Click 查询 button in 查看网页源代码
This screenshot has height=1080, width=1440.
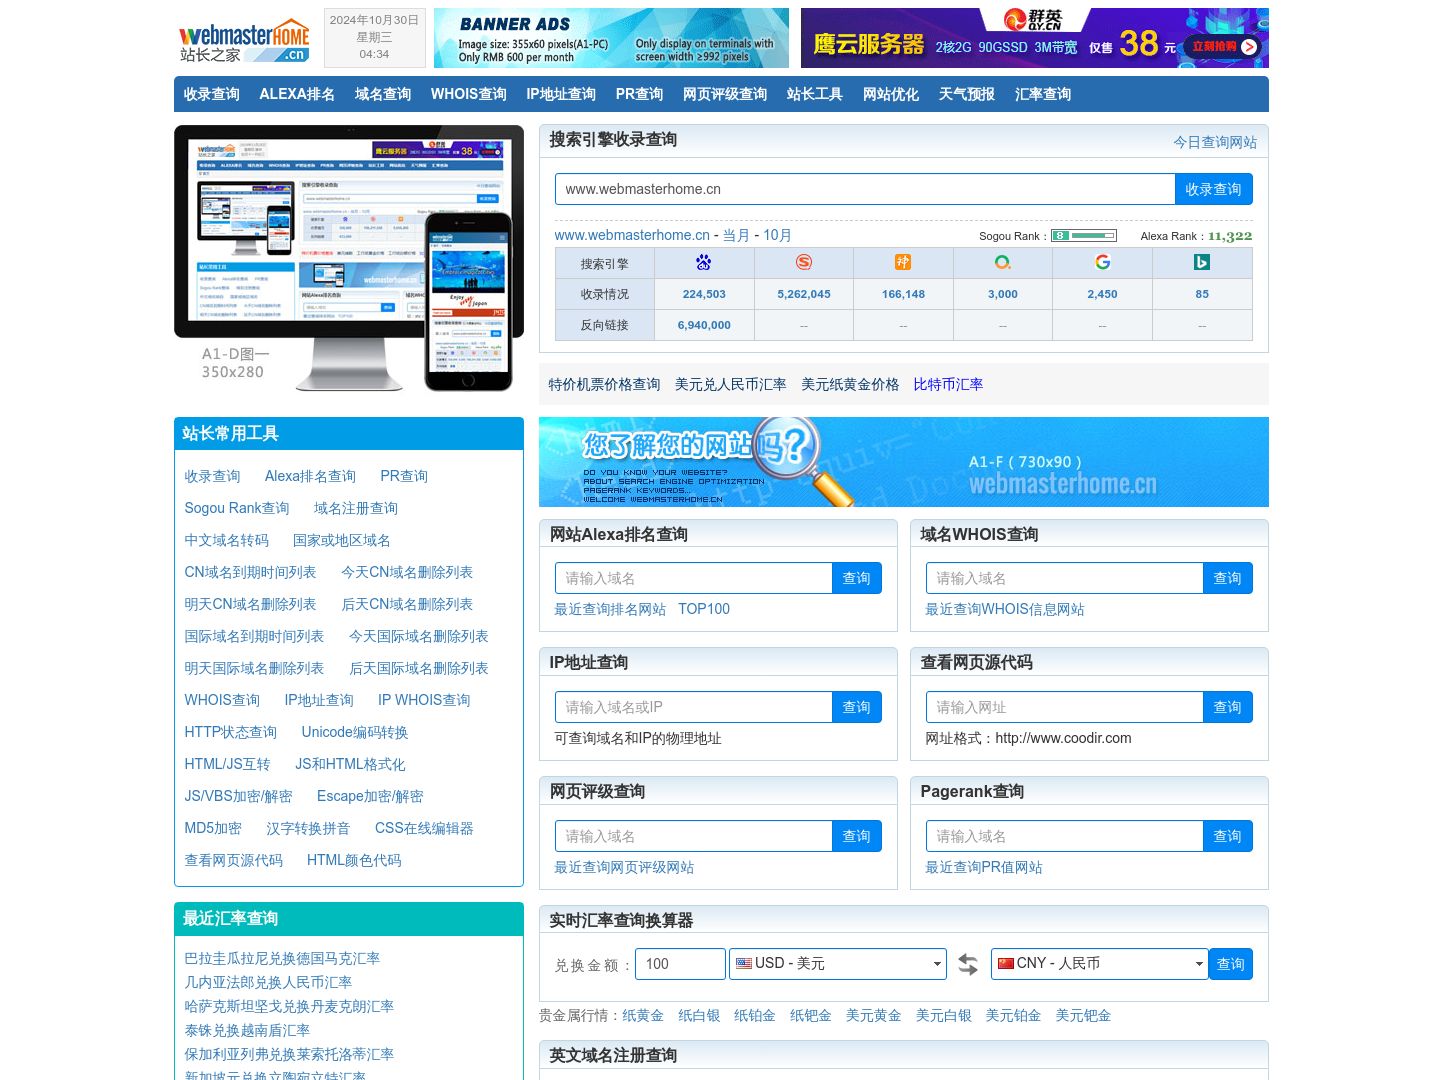tap(1227, 707)
